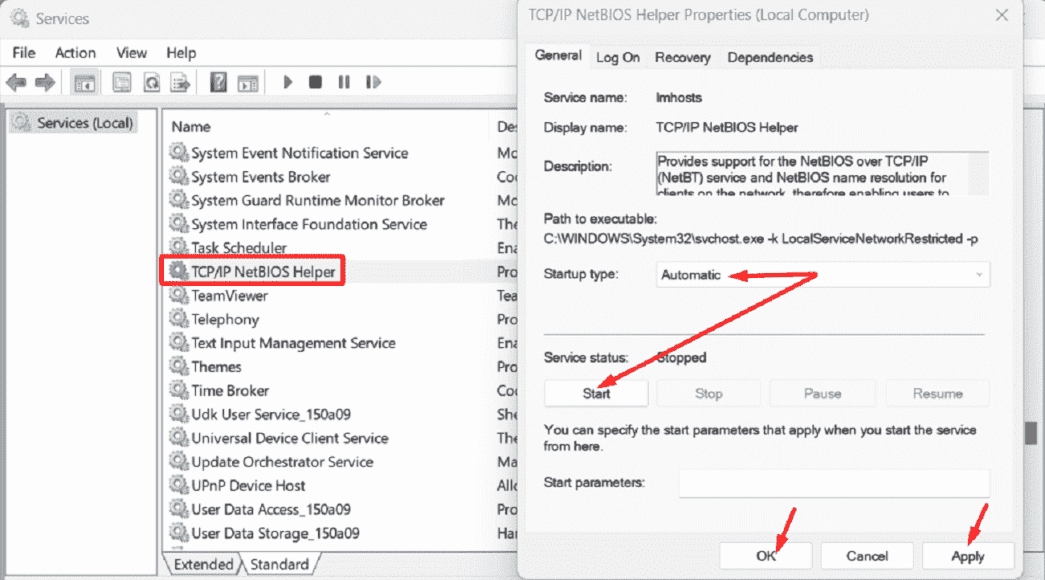
Task: Open the File menu
Action: (24, 53)
